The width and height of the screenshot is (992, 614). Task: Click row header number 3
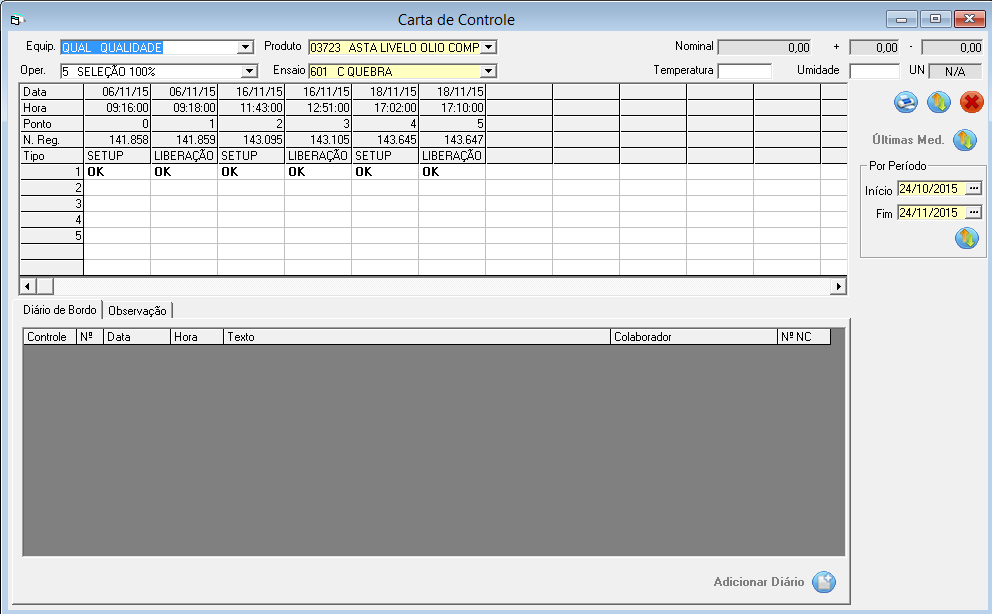(52, 204)
